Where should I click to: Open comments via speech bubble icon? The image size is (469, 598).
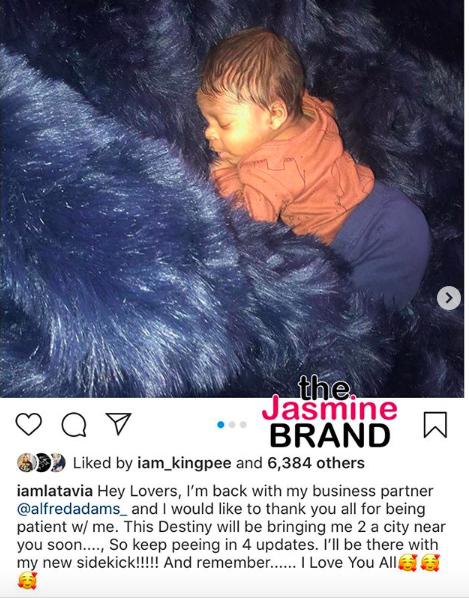coord(74,424)
